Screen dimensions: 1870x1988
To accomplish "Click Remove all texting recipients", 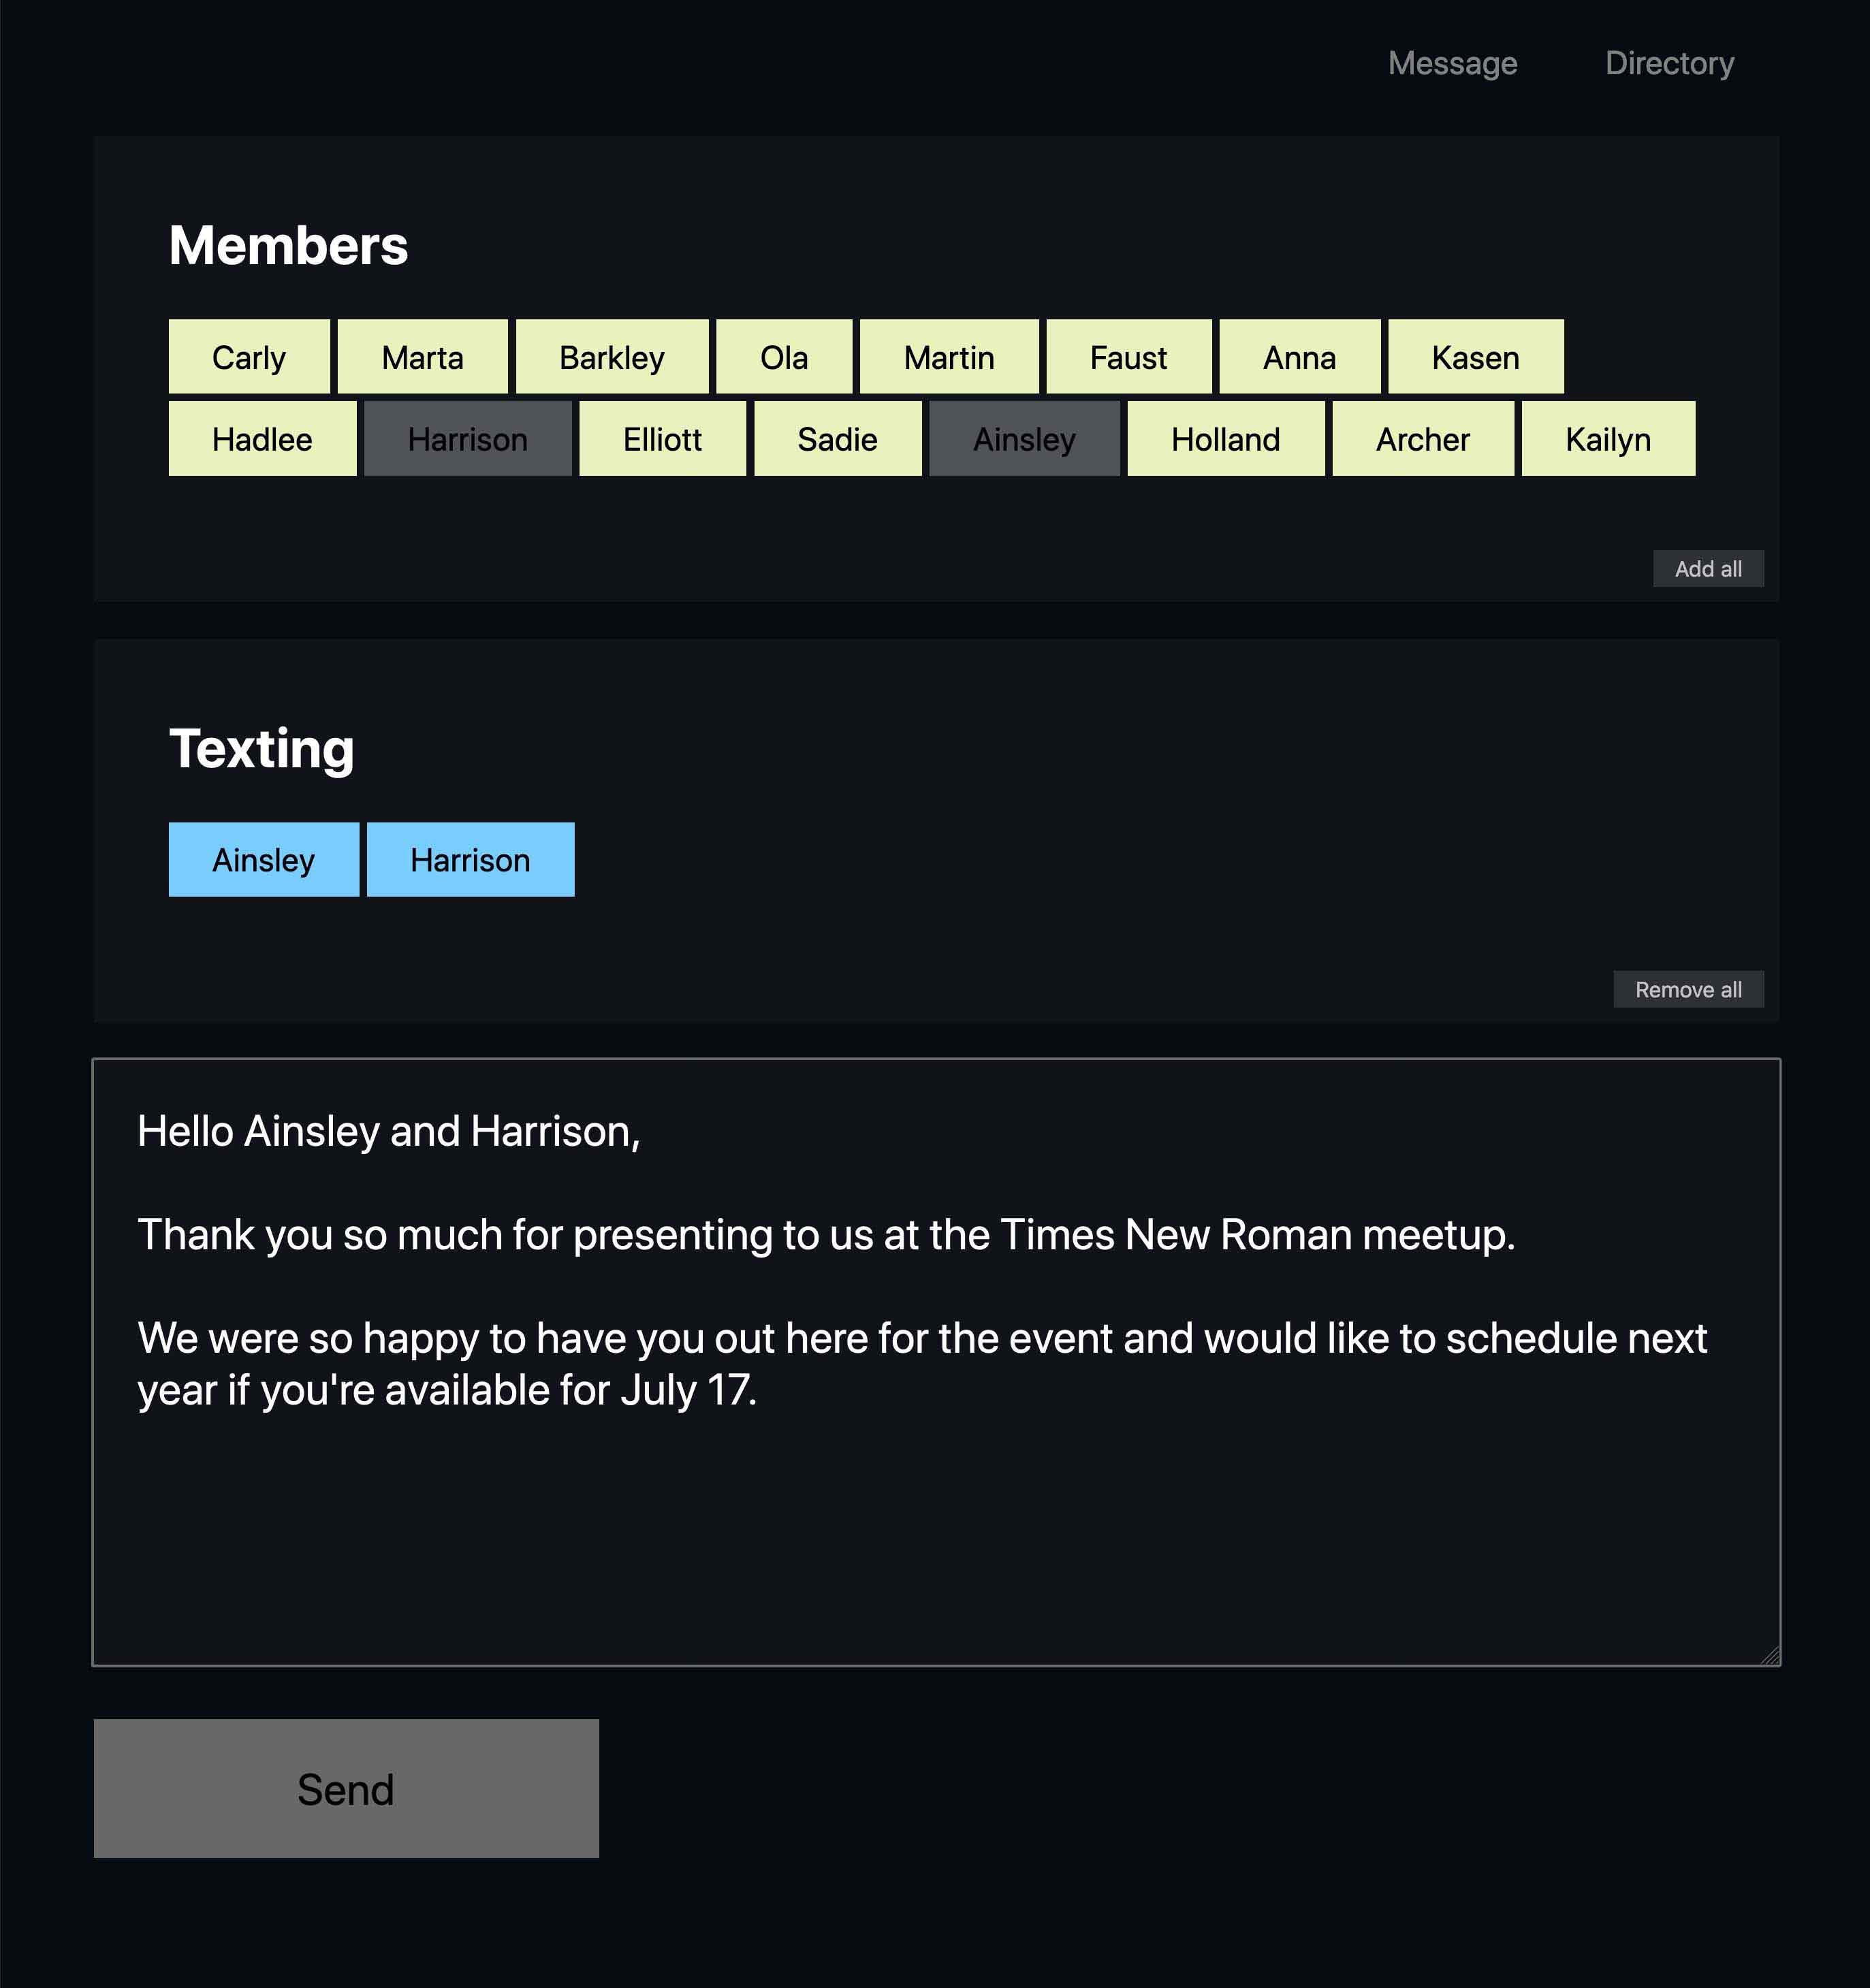I will click(x=1687, y=988).
